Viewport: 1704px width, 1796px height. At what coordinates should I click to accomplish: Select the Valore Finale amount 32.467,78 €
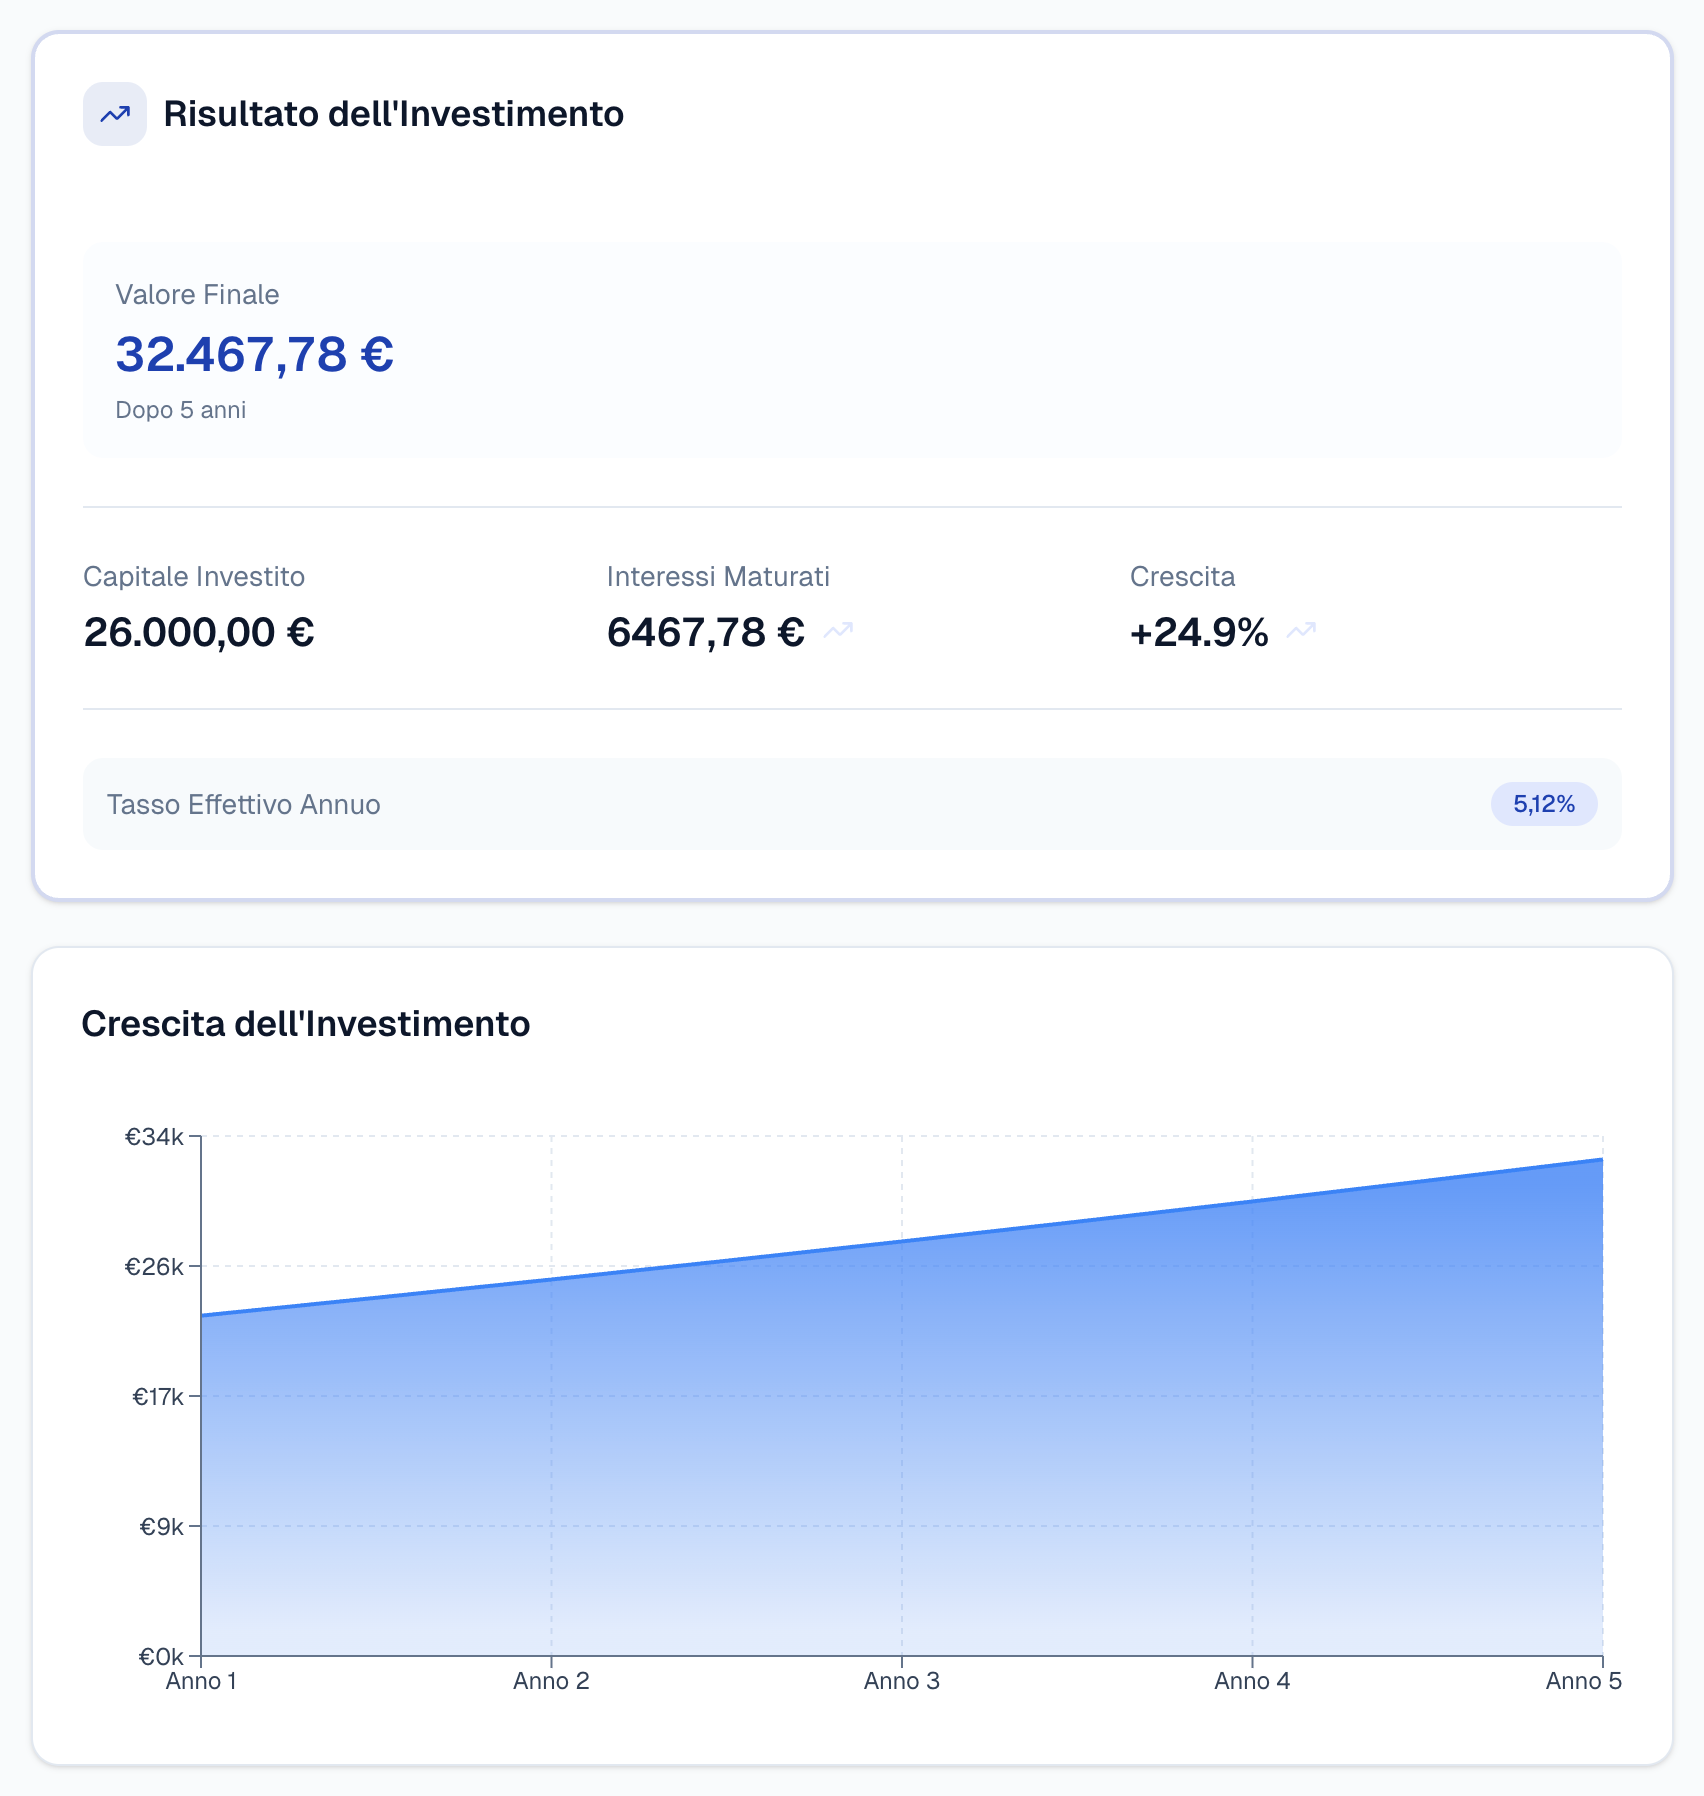pyautogui.click(x=255, y=354)
